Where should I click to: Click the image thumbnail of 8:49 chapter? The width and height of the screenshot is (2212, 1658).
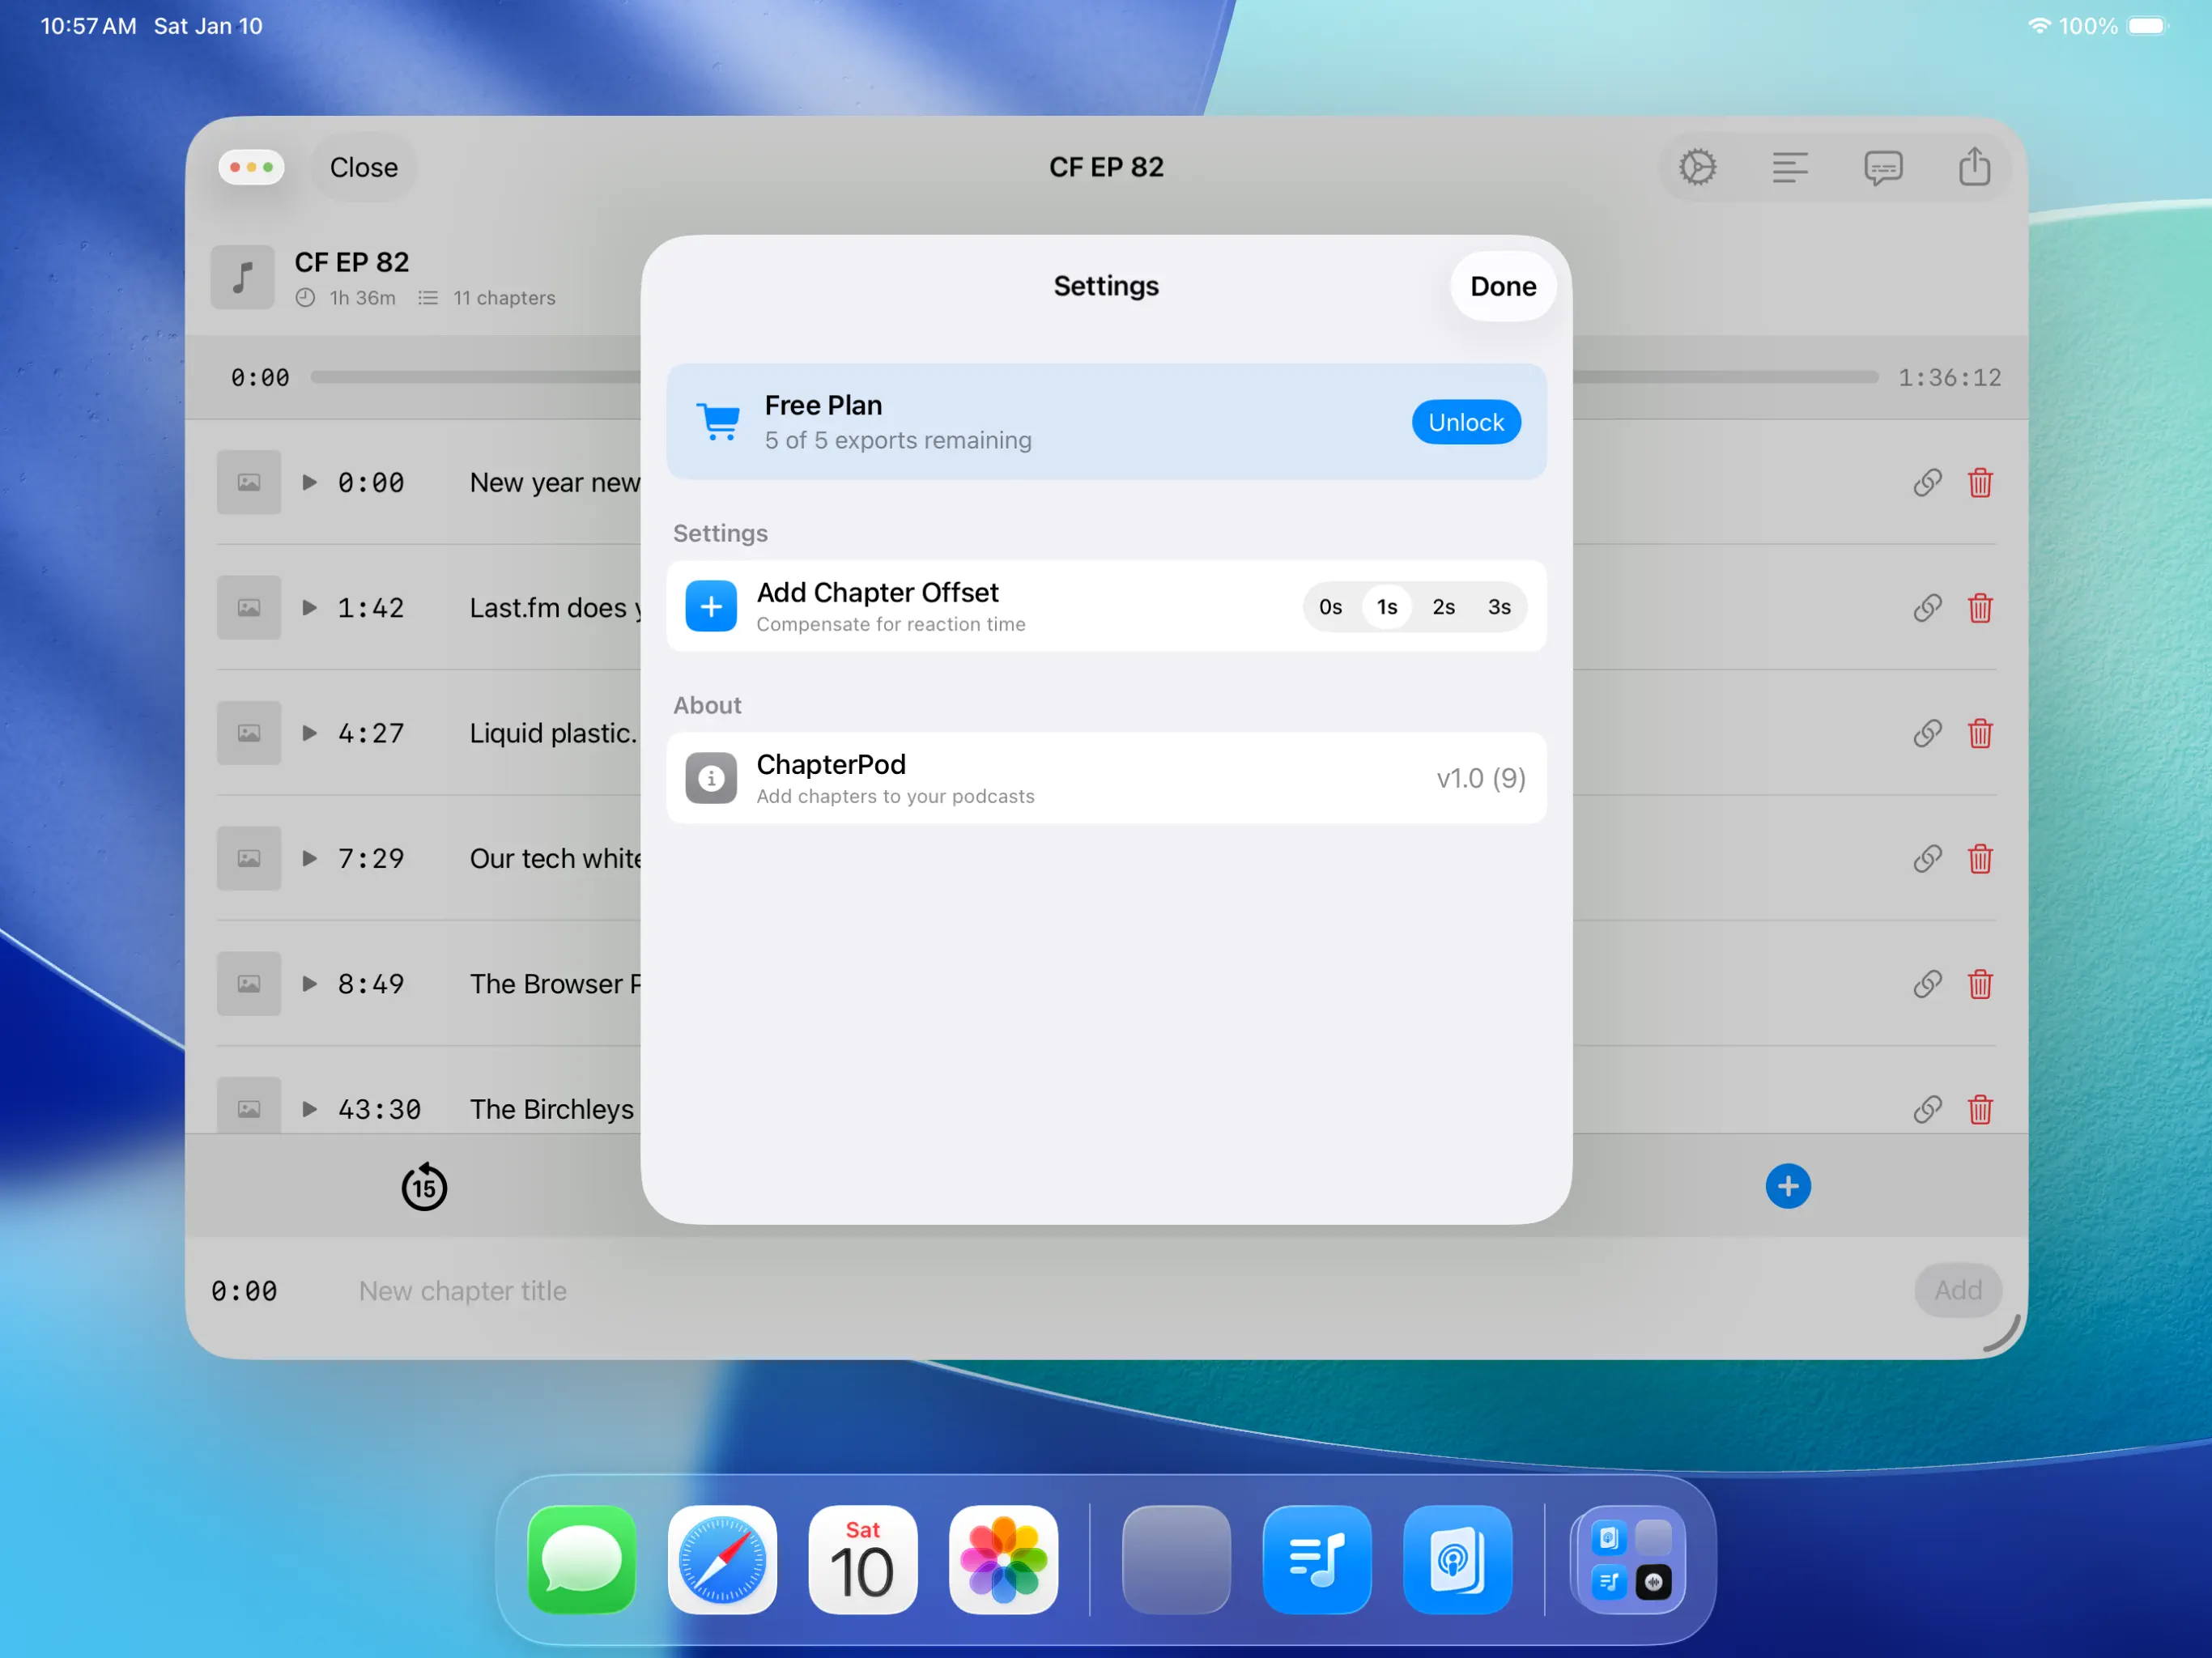pos(248,984)
